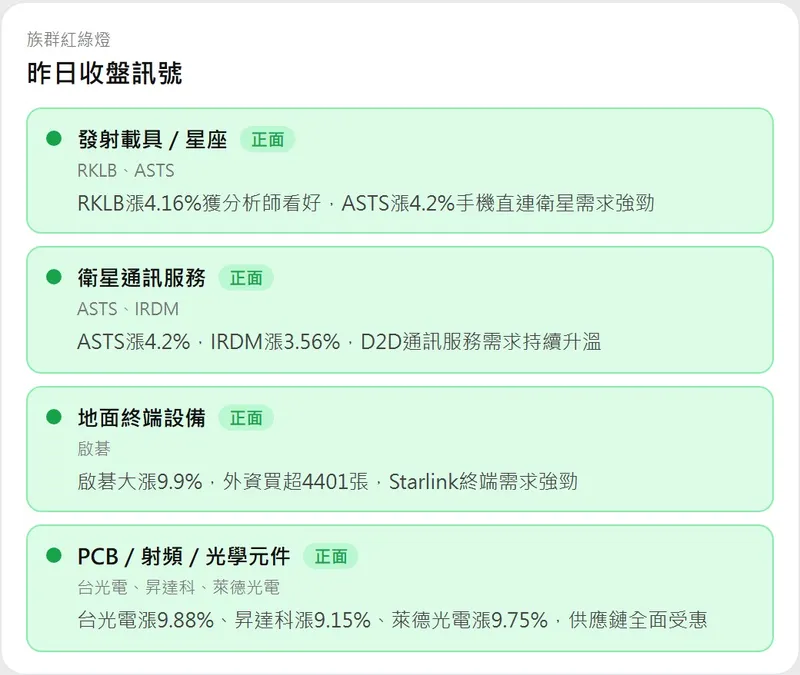
Task: Click the 啟碁大漲9.9% summary text
Action: (327, 482)
